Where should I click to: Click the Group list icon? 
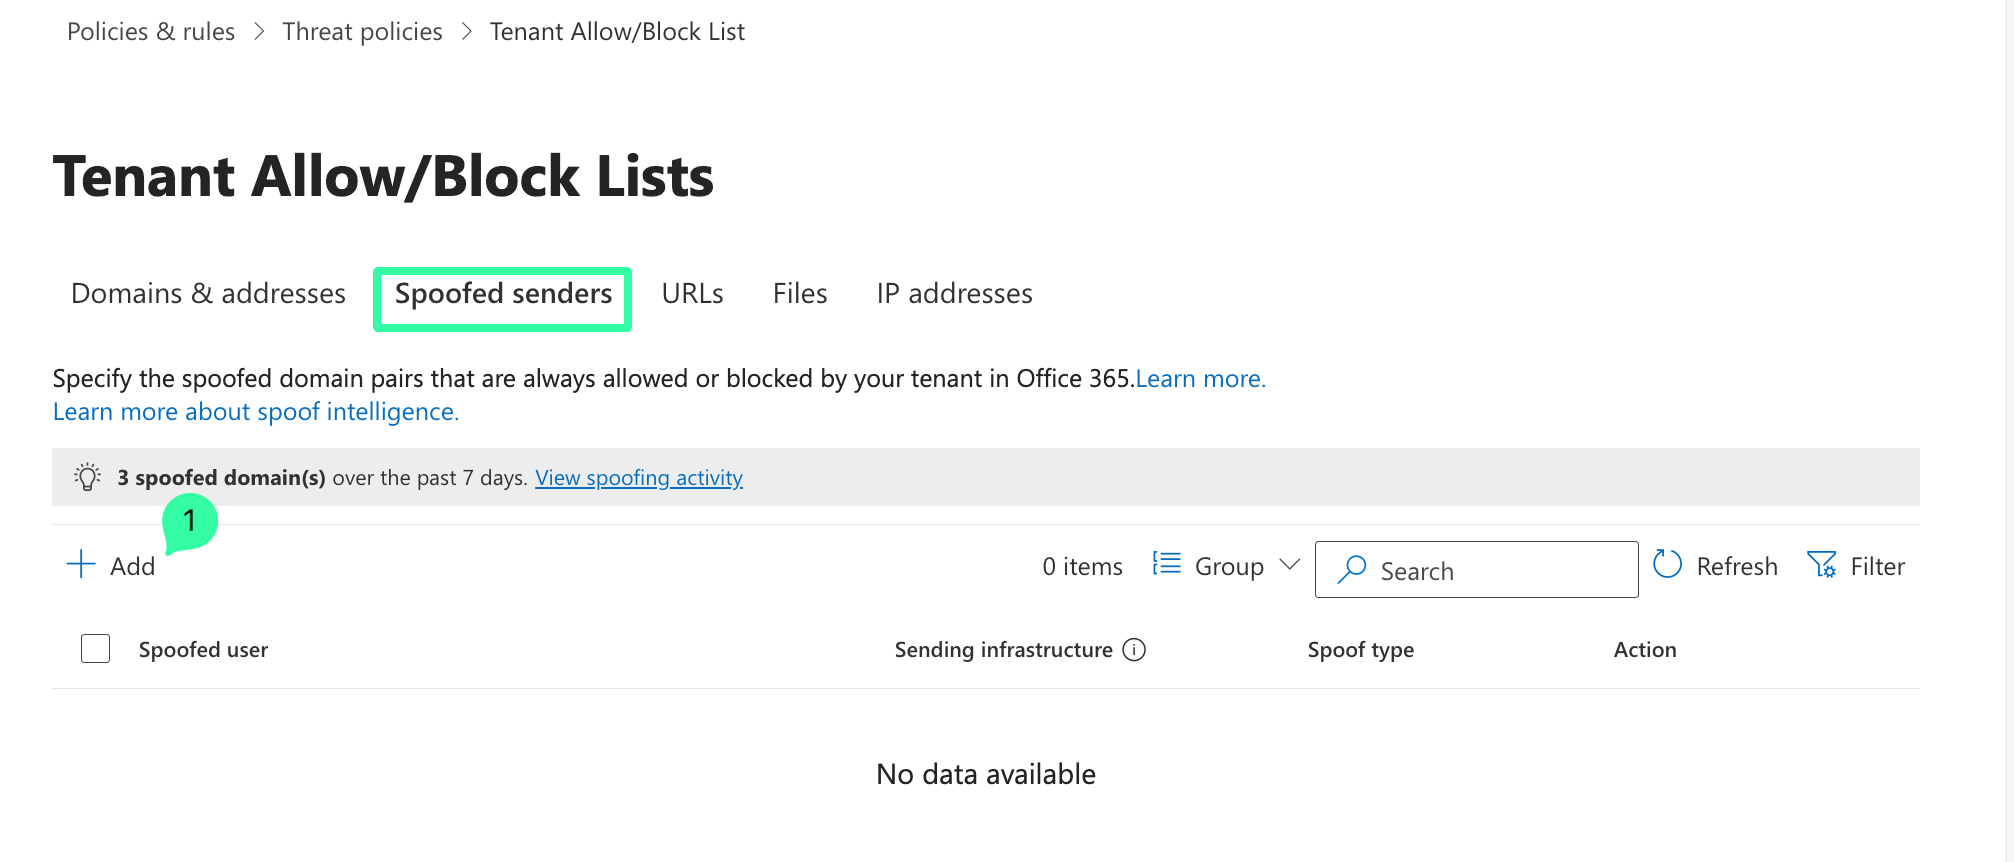tap(1166, 564)
